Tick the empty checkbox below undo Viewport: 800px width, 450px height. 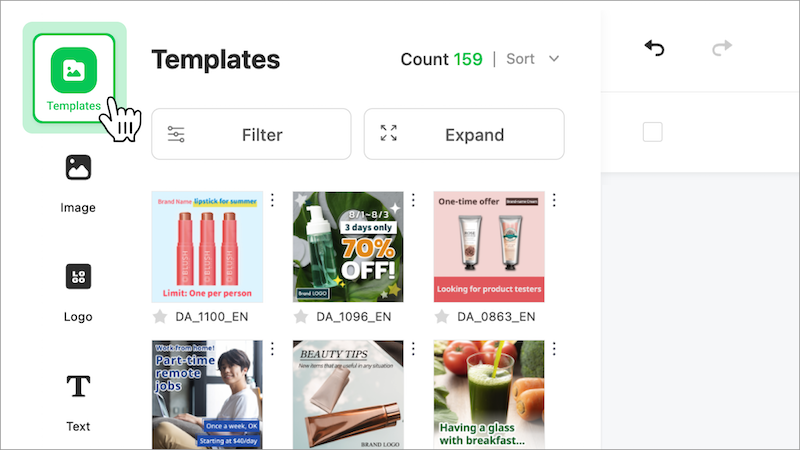652,132
